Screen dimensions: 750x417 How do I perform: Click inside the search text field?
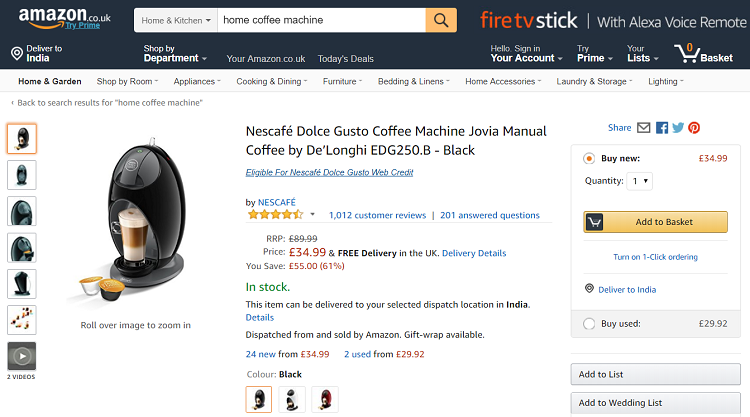click(321, 20)
